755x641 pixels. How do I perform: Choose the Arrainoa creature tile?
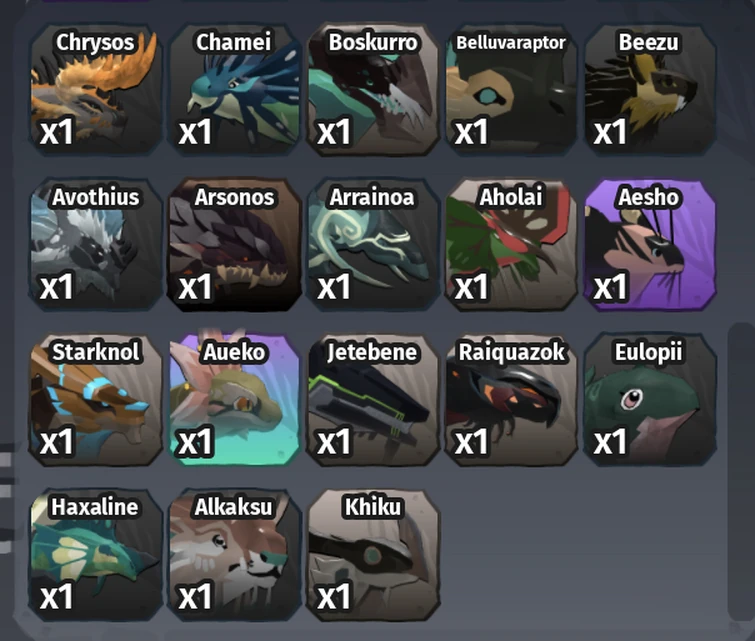(x=373, y=245)
